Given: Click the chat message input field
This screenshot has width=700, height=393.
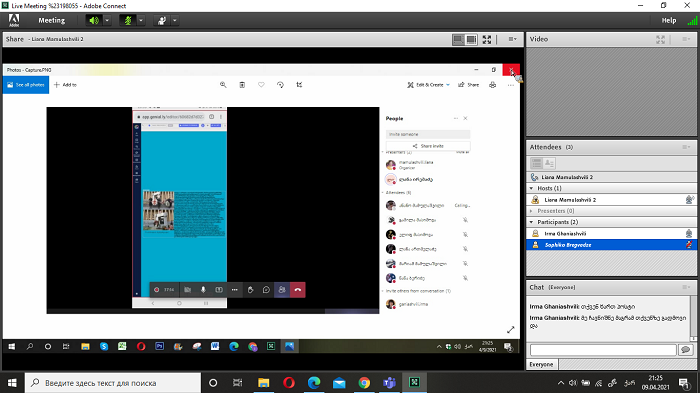Looking at the screenshot, I should (x=603, y=350).
